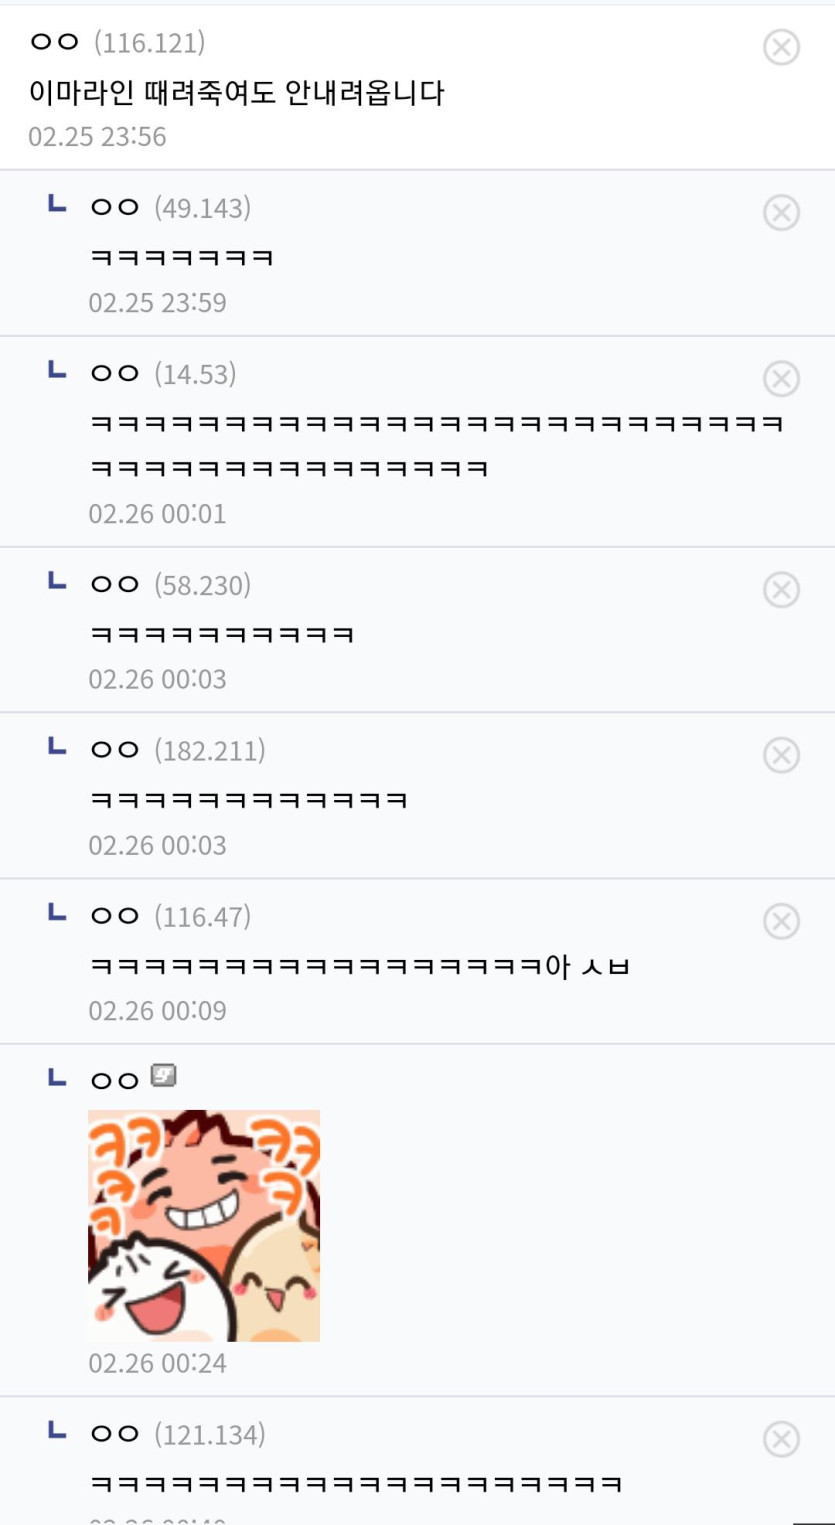The height and width of the screenshot is (1525, 835).
Task: Click the timestamp 02.26 00:24 under the sticker
Action: point(157,1363)
